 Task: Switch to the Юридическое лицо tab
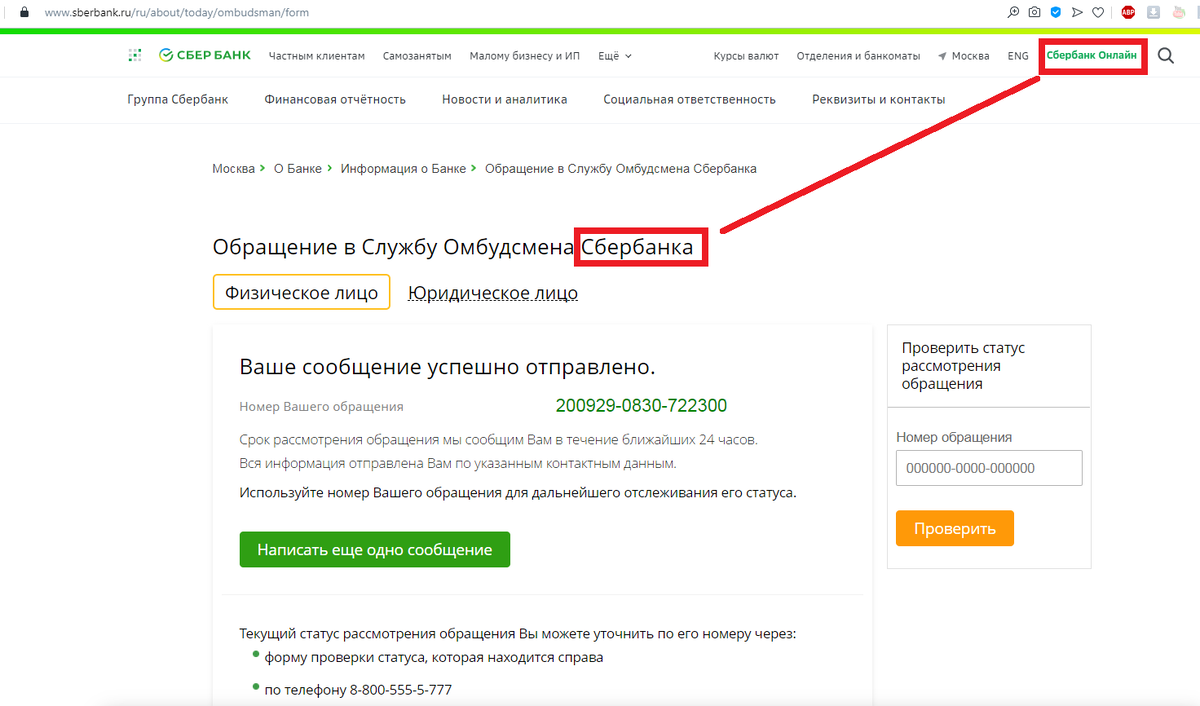coord(492,292)
